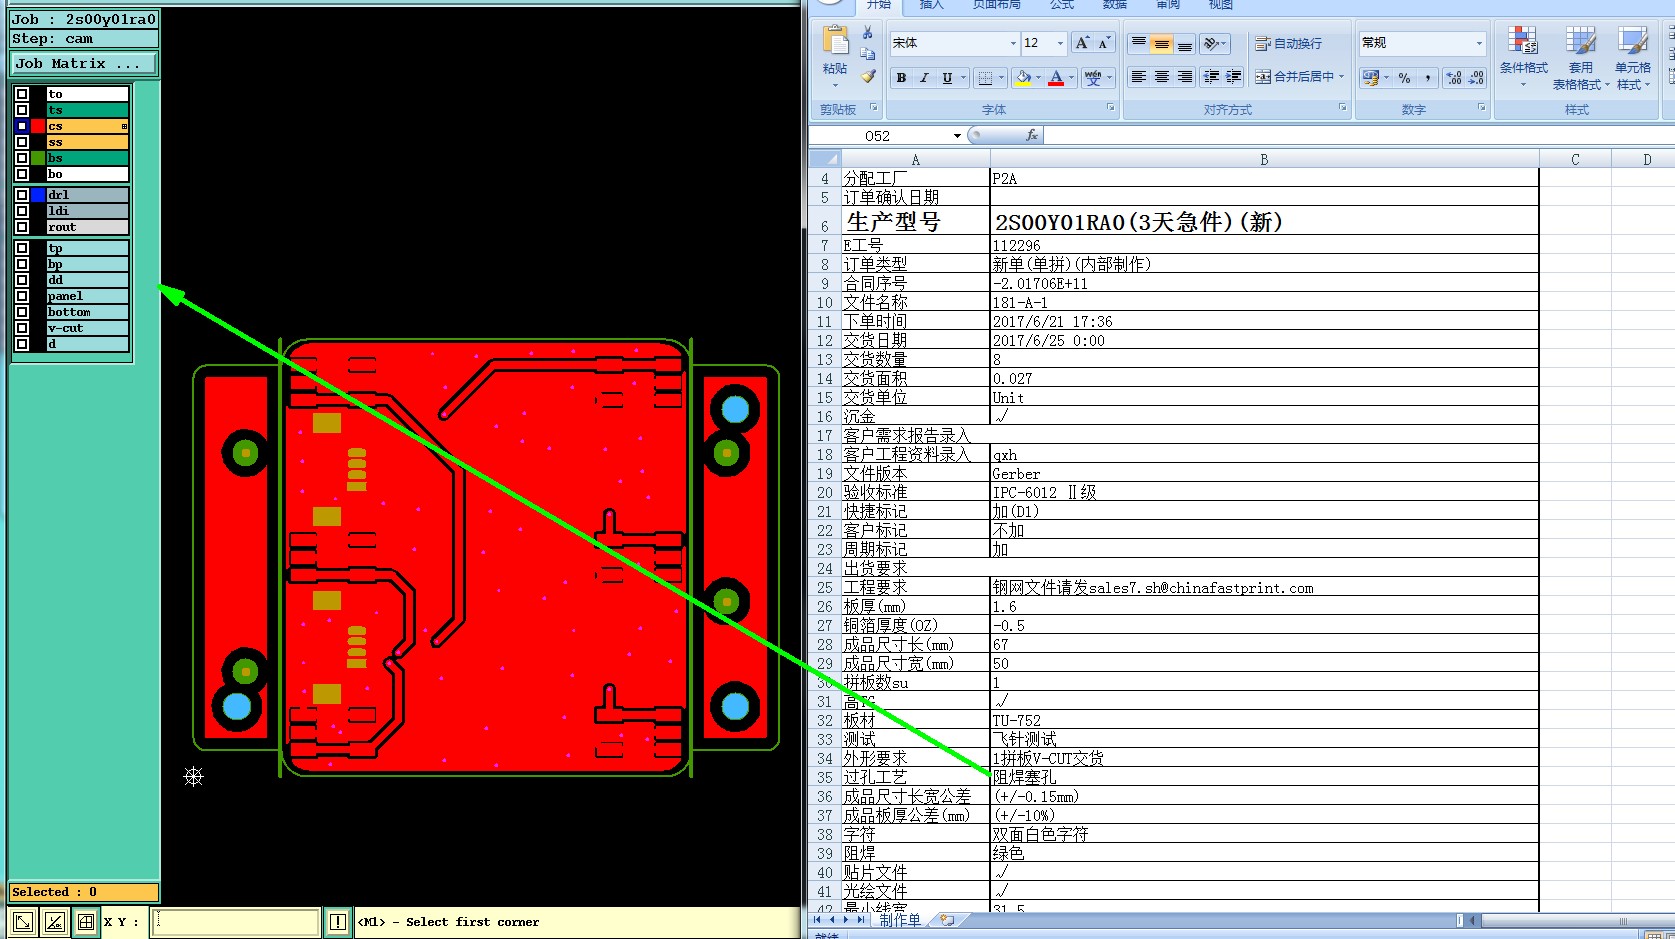Screen dimensions: 1675x939
Task: Click the red color swatch of the cs layer
Action: 38,126
